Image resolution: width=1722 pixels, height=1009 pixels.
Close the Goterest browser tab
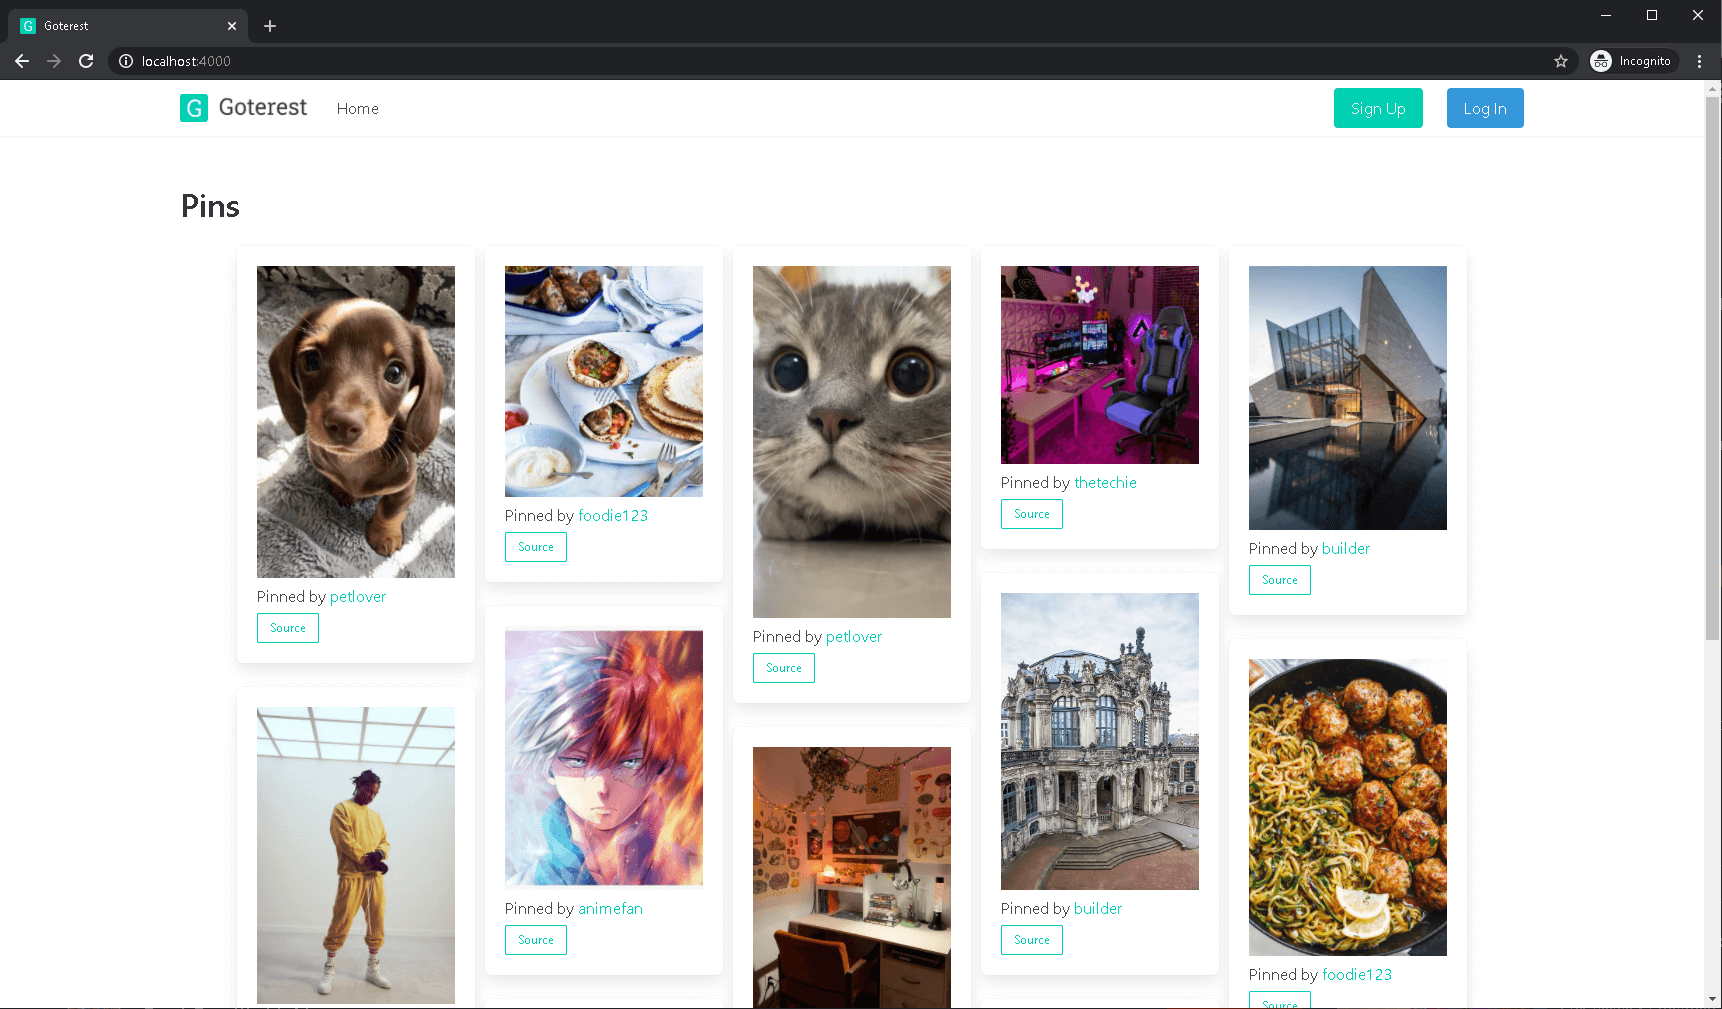click(232, 26)
